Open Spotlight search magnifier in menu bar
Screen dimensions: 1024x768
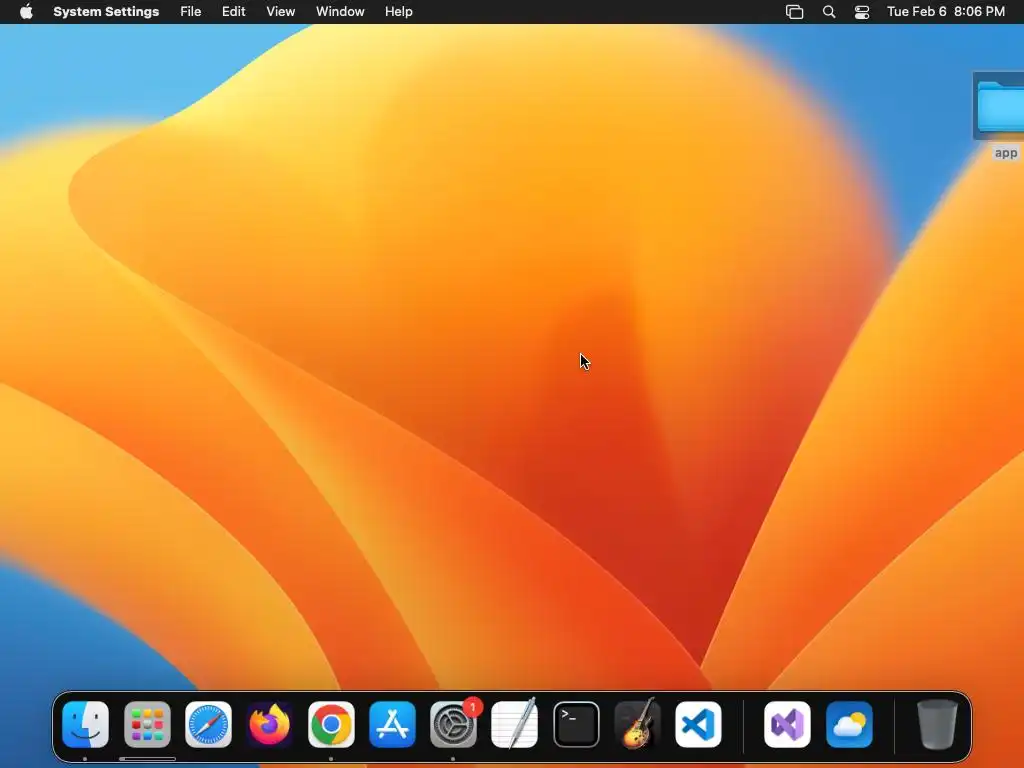(829, 12)
